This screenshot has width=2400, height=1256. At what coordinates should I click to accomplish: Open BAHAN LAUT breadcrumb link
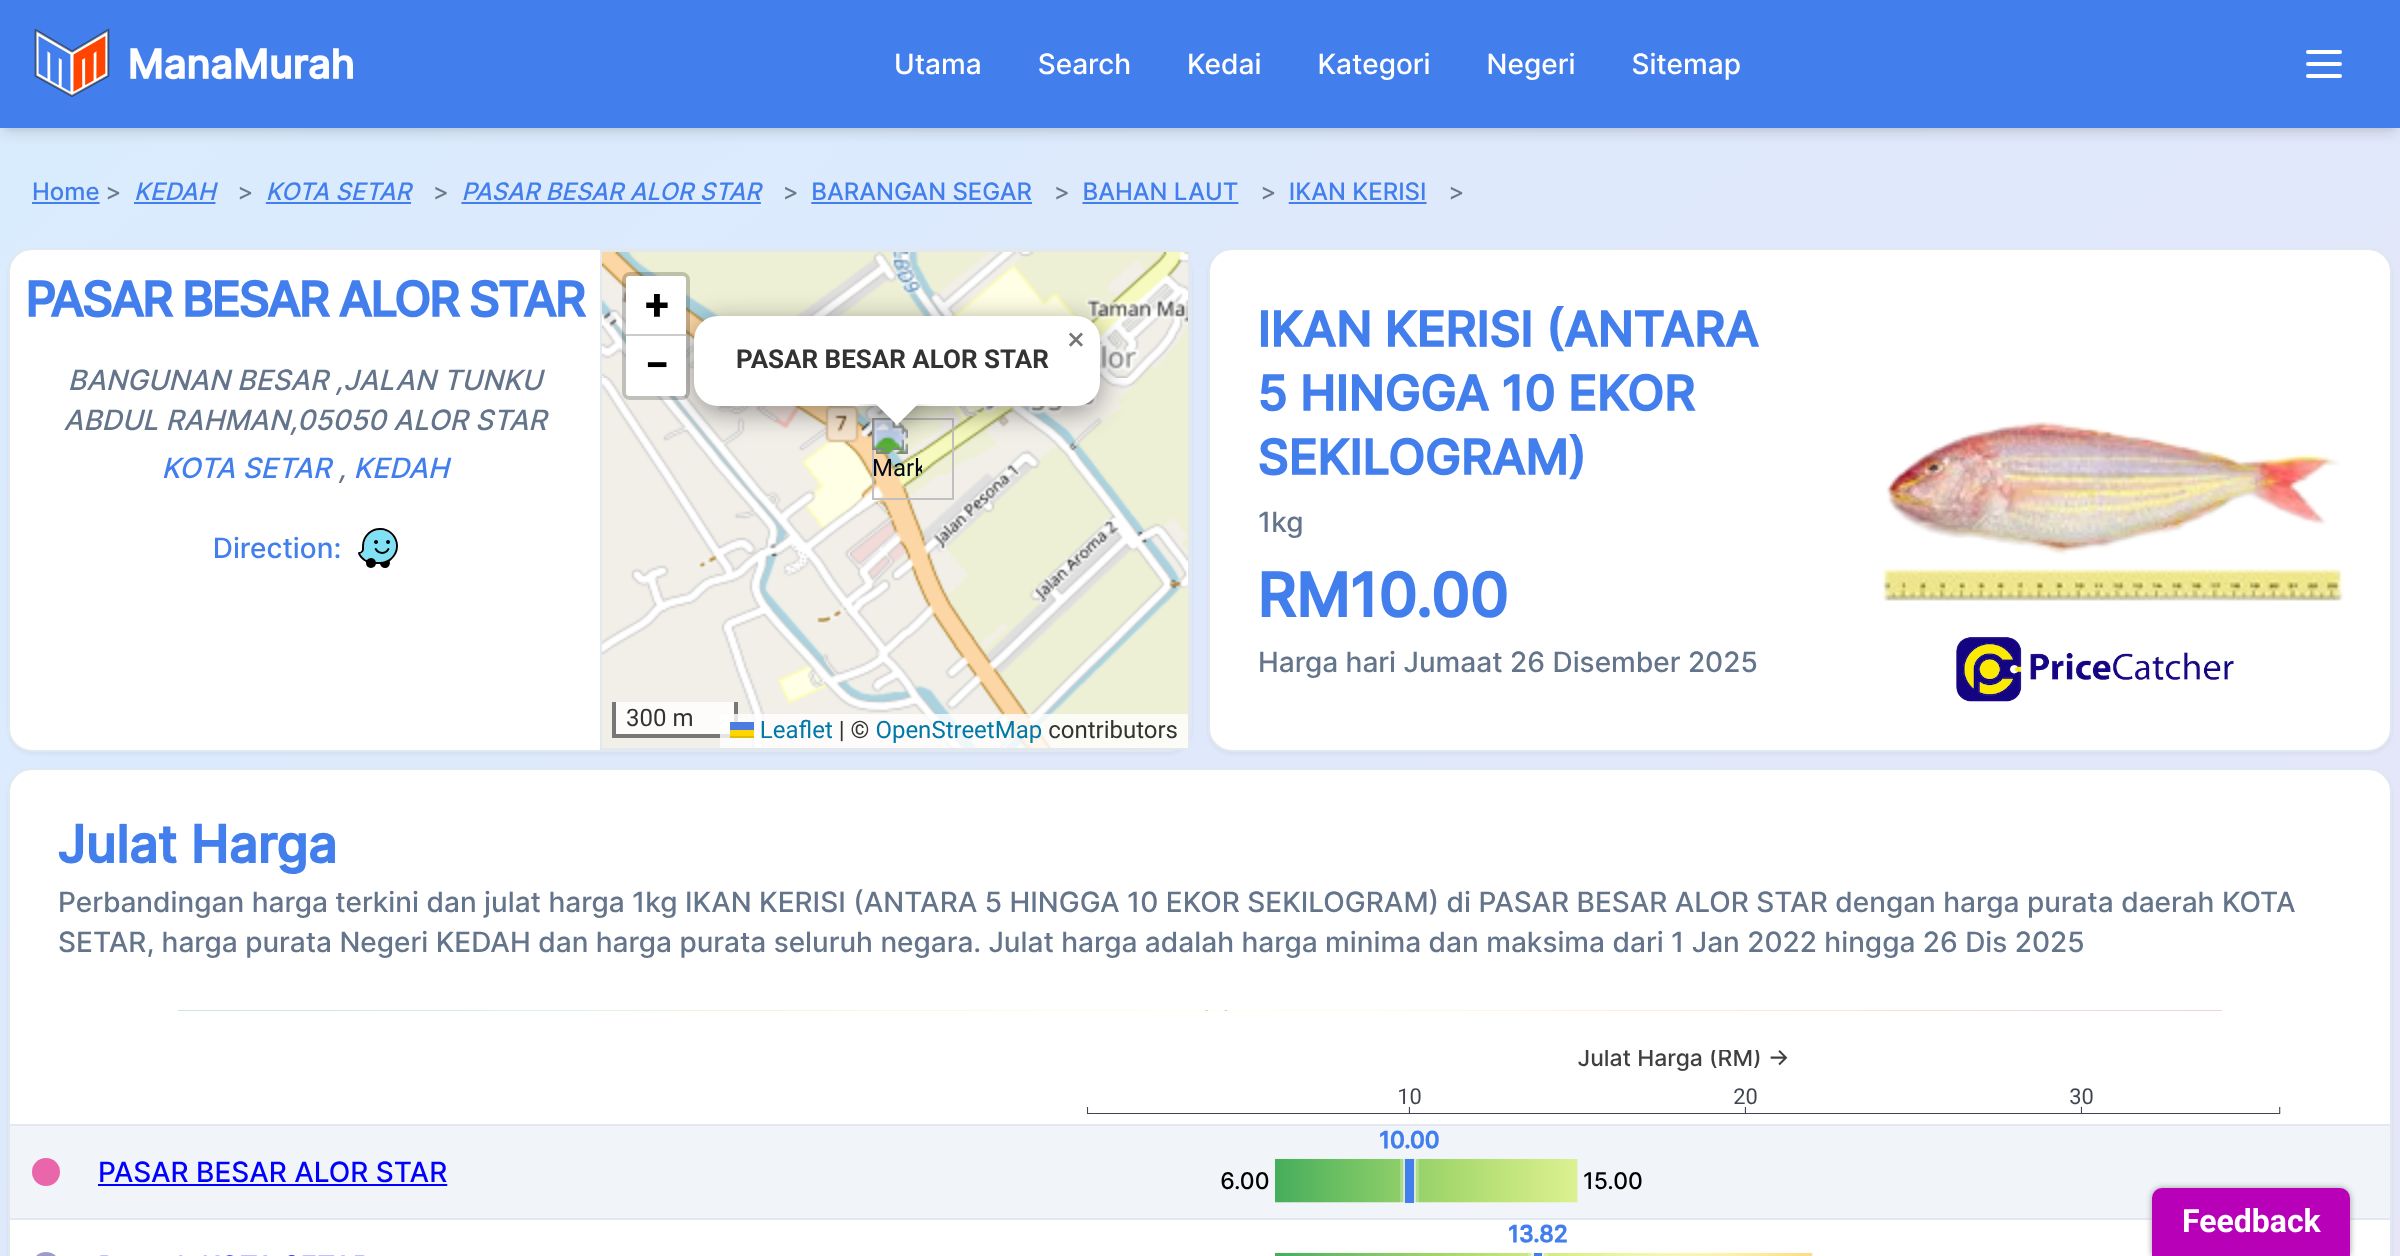point(1159,191)
